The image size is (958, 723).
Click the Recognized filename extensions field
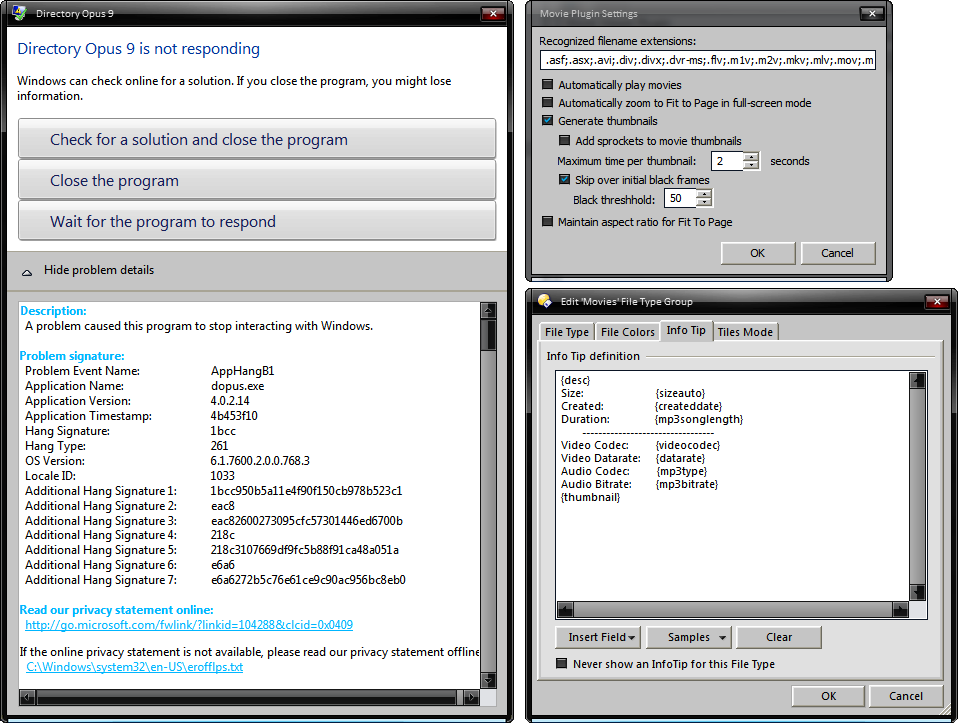(x=708, y=60)
